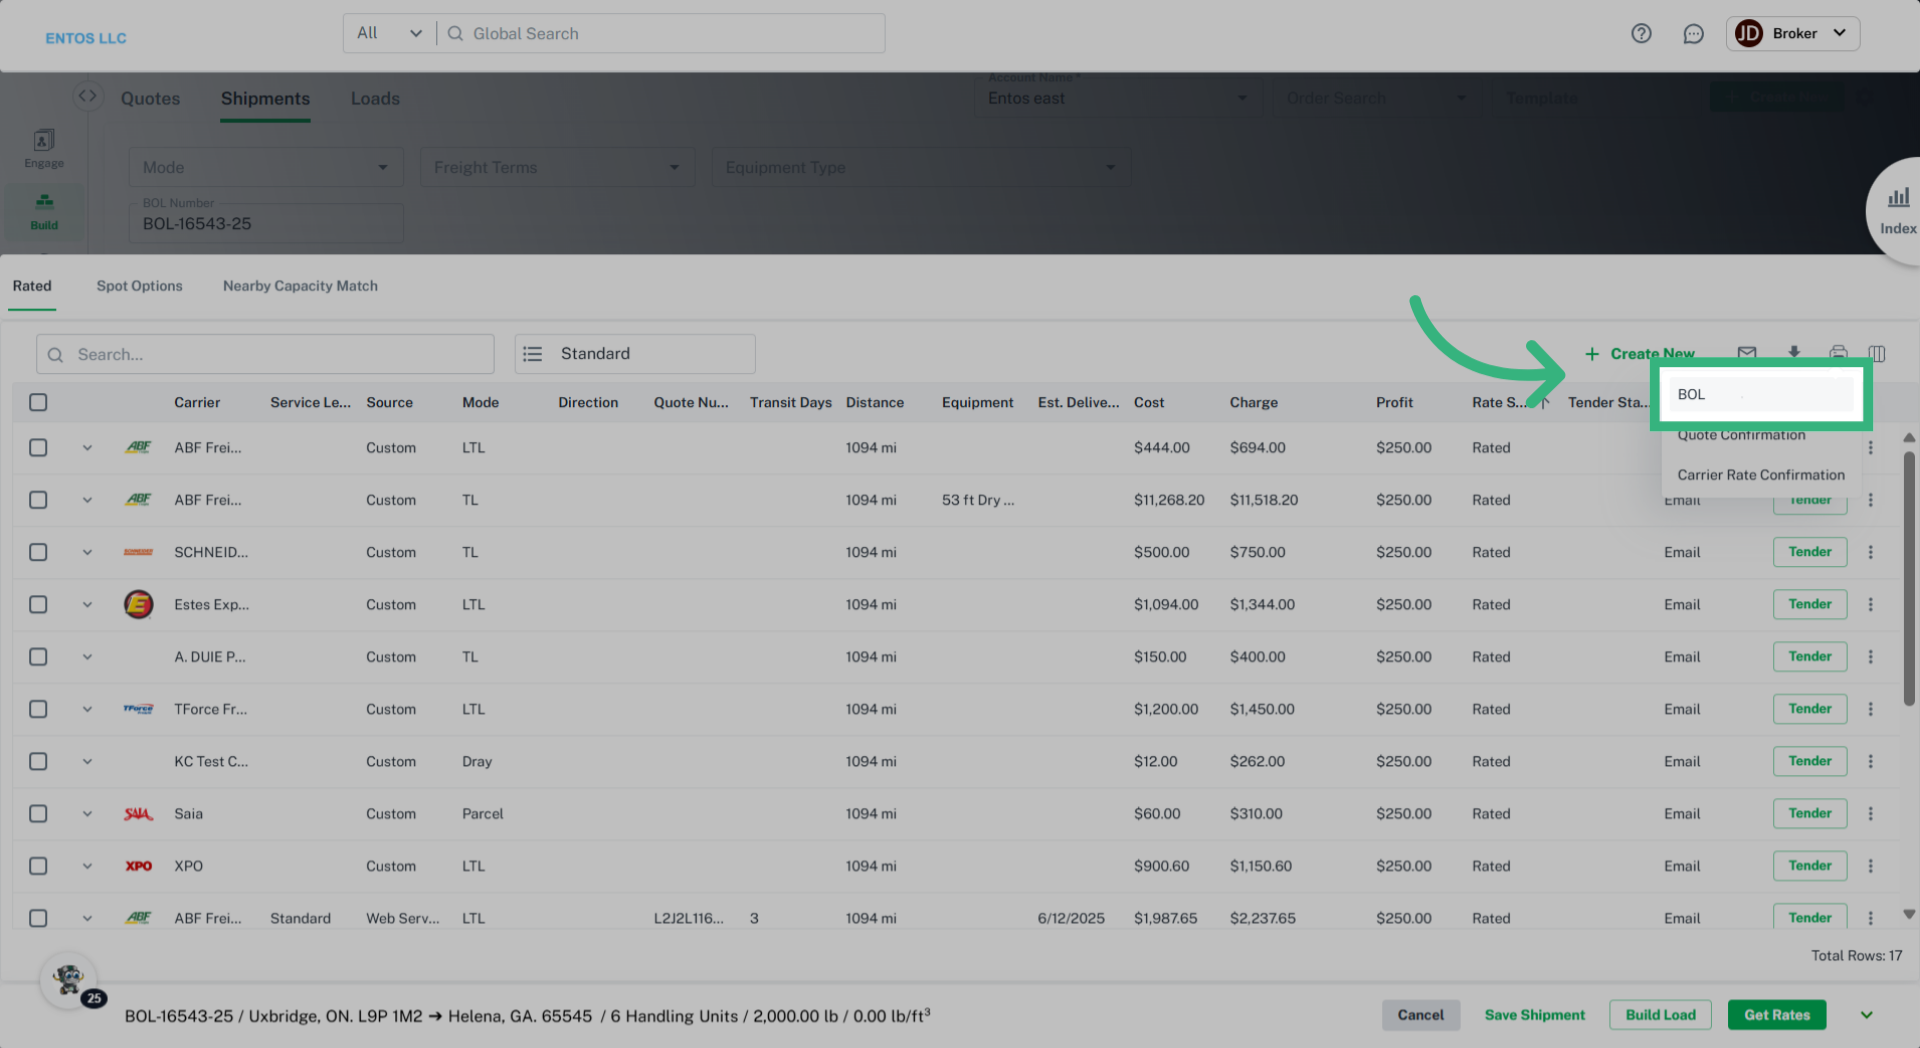Click the Index chart icon
Screen dimensions: 1920x1048
(1897, 198)
